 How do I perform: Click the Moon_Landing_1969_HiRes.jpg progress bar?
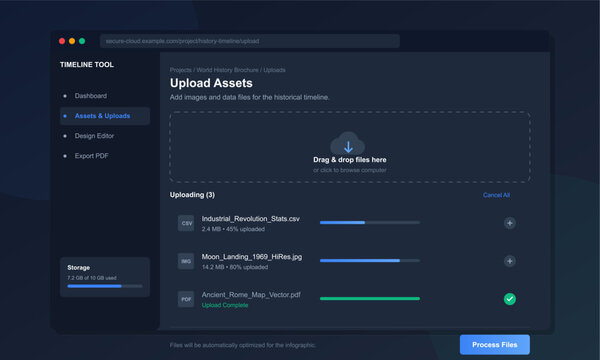[370, 261]
